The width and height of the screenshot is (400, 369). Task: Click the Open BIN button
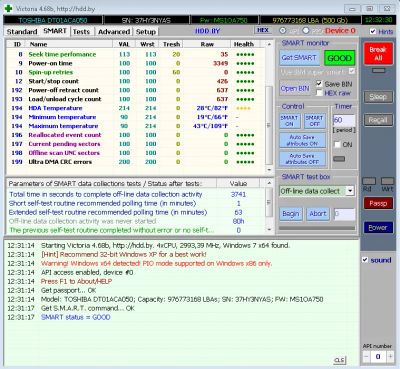295,89
